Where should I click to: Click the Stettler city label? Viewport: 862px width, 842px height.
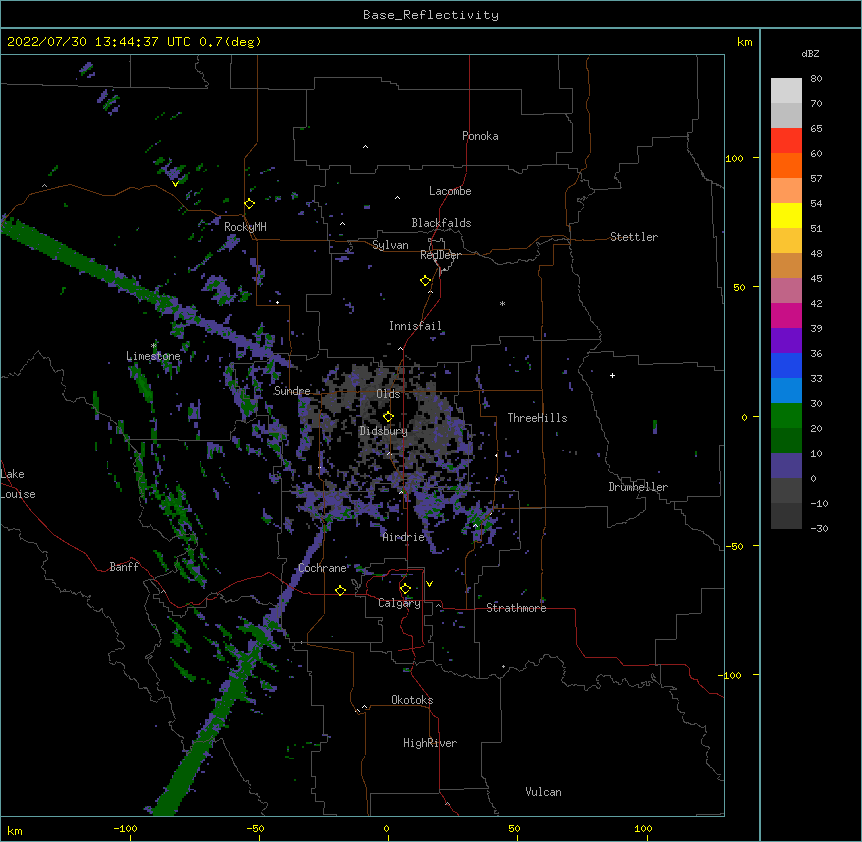coord(634,237)
